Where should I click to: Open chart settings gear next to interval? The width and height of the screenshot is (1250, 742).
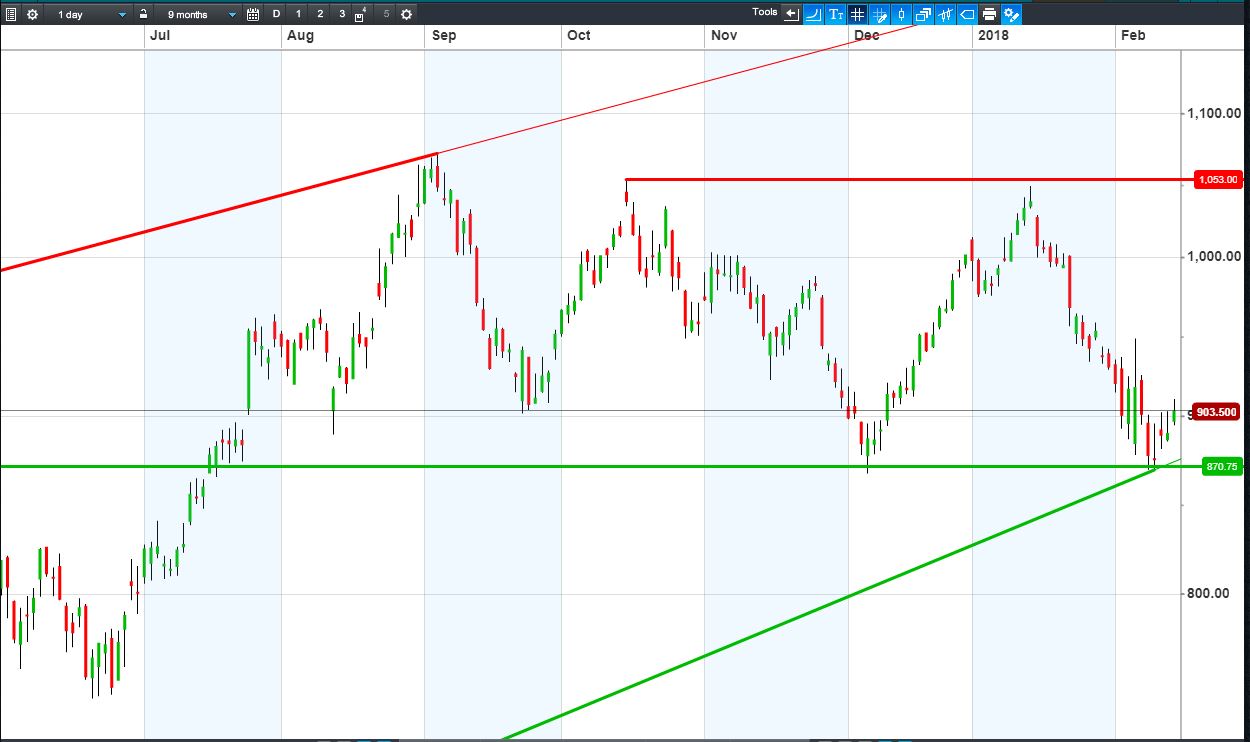[x=32, y=14]
